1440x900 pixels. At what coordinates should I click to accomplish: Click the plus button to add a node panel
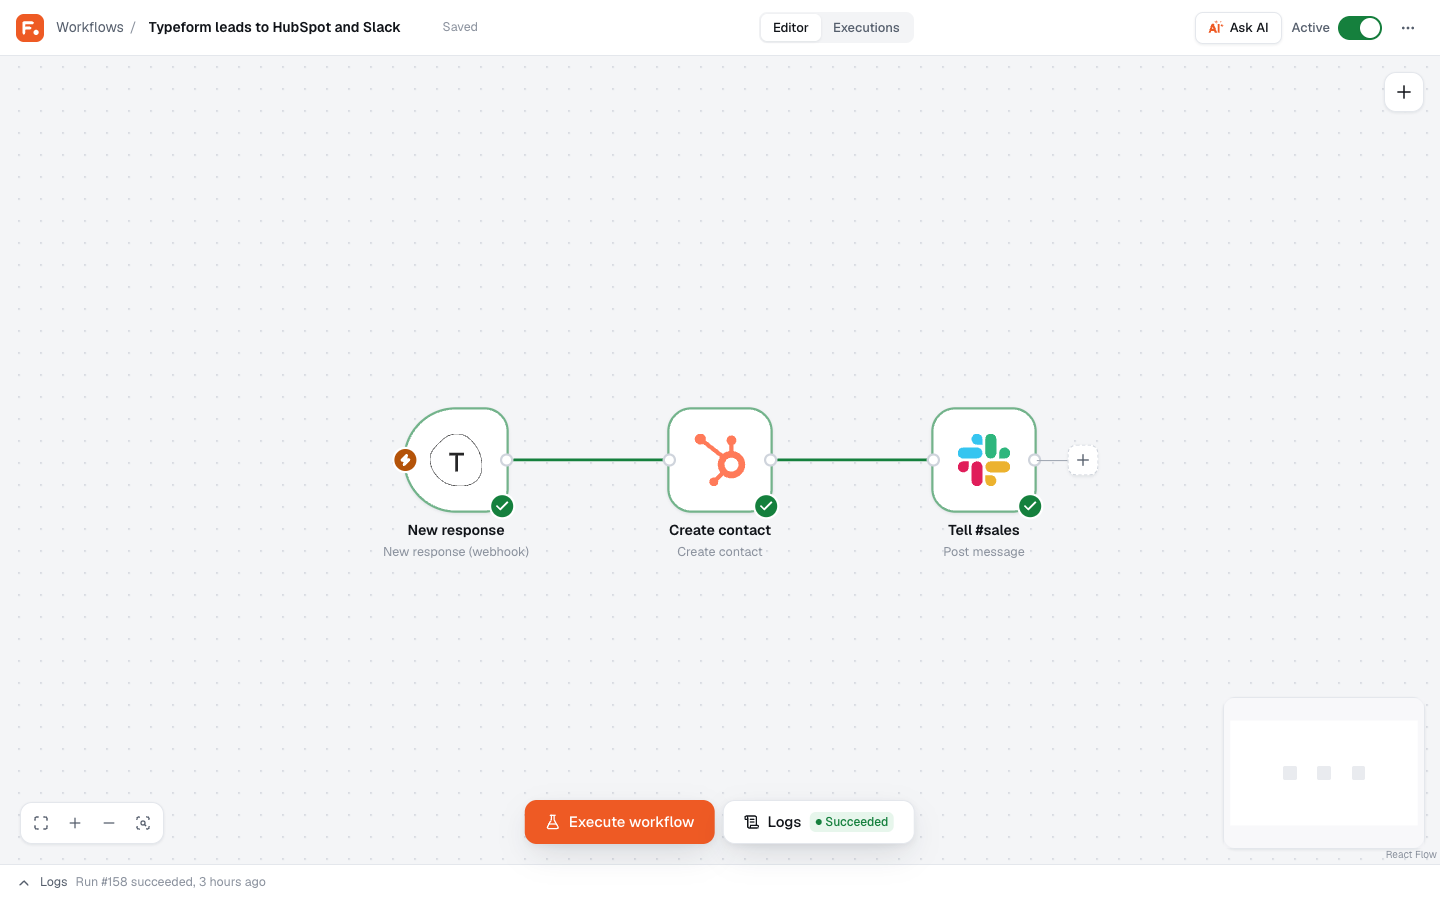pos(1404,92)
